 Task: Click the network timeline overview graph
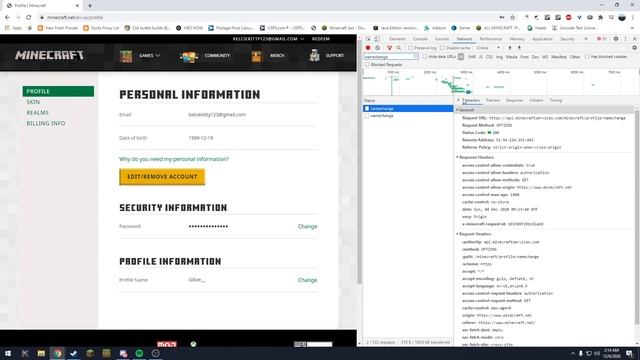click(x=500, y=82)
